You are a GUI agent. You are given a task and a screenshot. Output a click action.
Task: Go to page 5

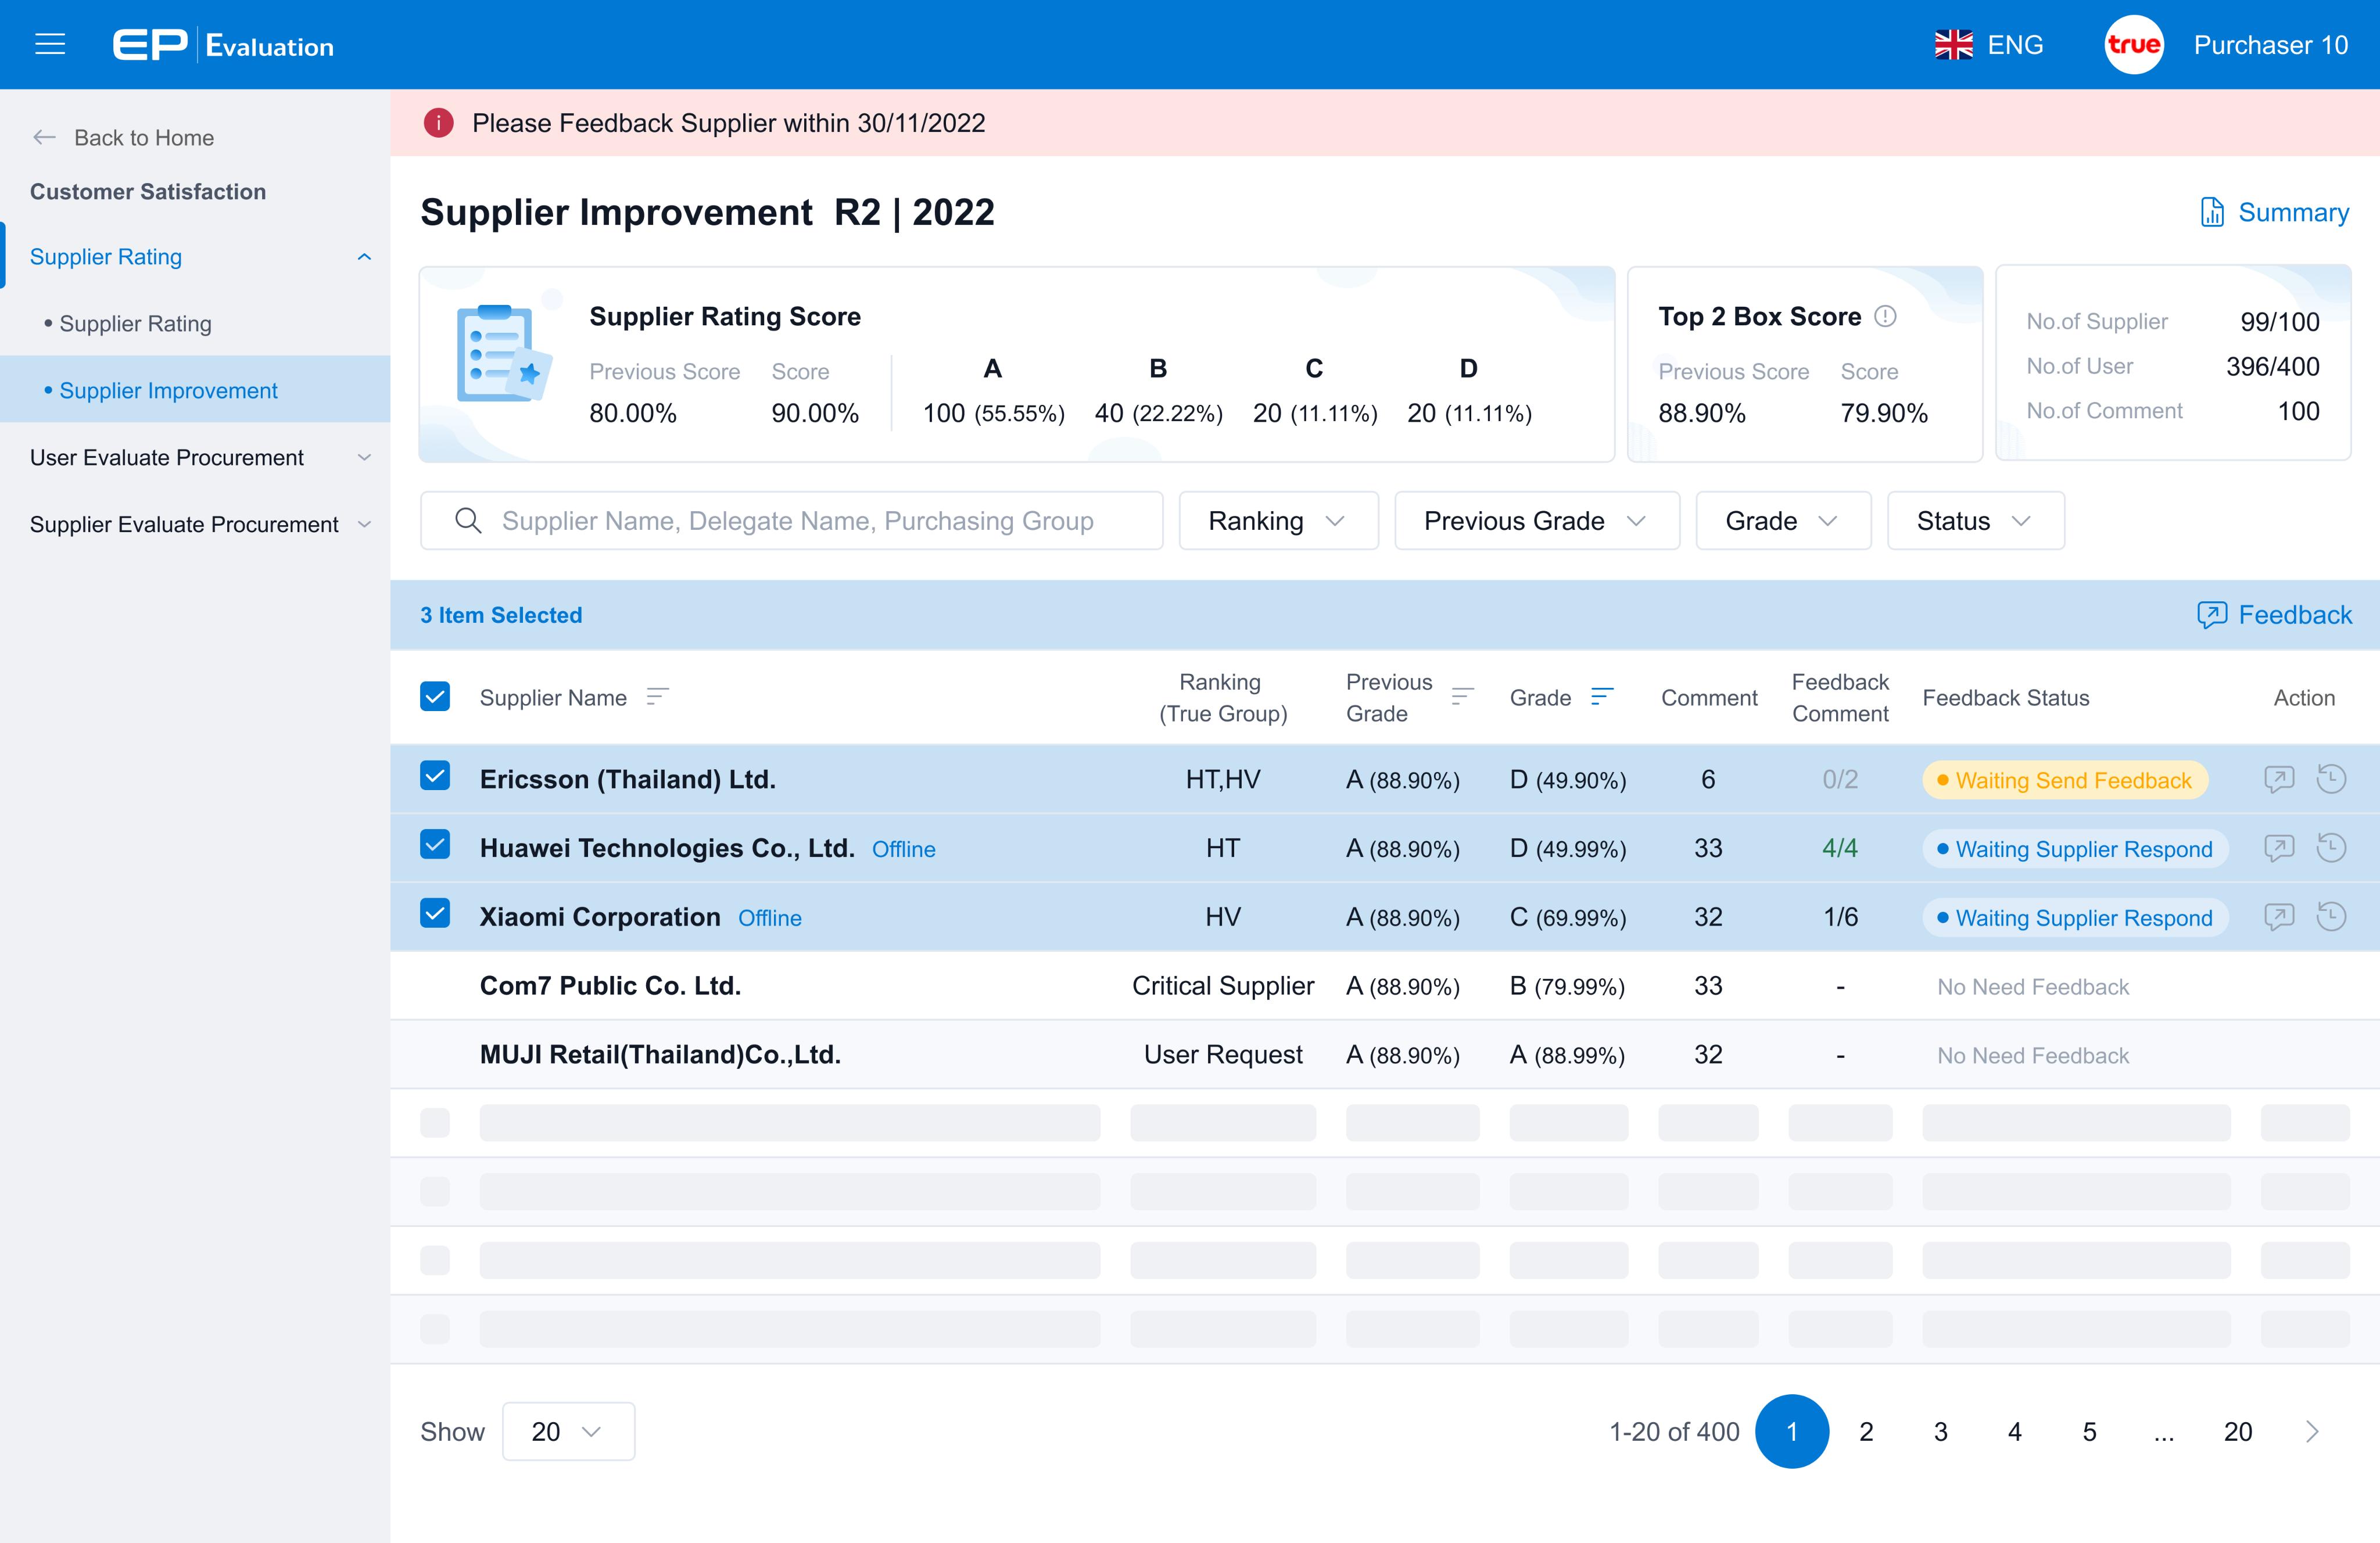click(x=2089, y=1431)
